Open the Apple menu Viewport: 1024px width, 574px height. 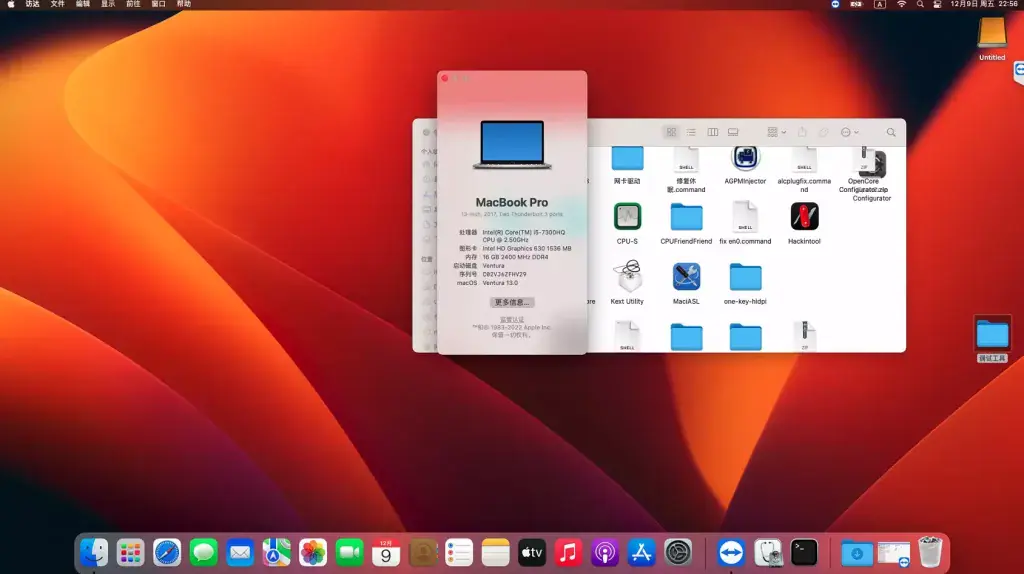click(10, 4)
